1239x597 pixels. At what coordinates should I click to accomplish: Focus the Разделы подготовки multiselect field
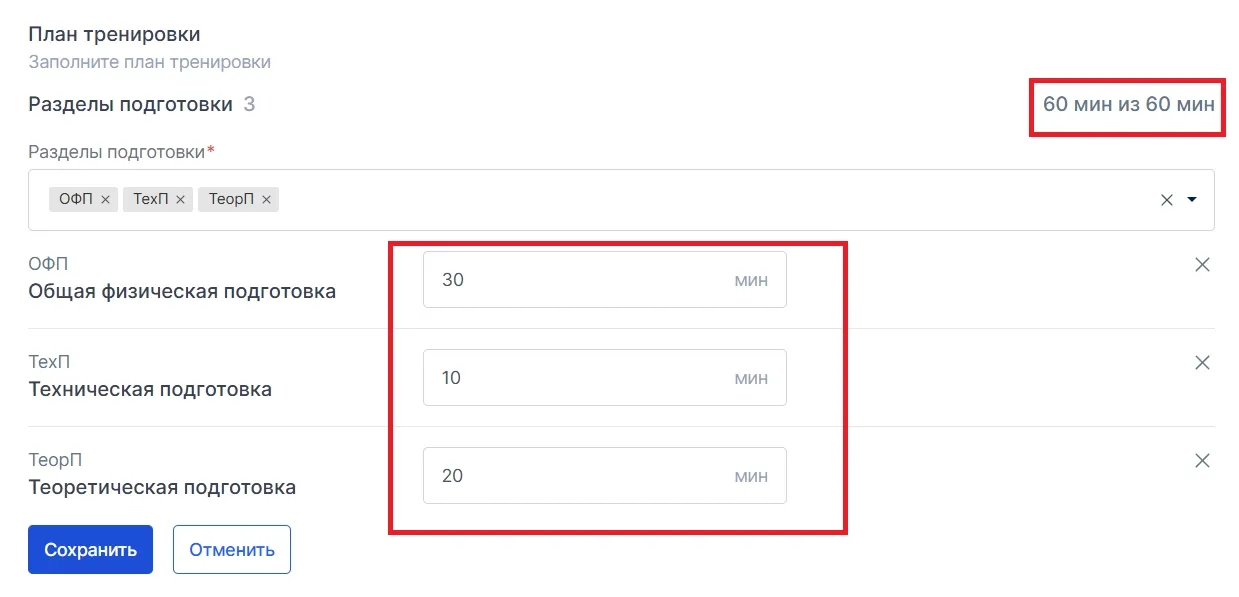tap(621, 200)
